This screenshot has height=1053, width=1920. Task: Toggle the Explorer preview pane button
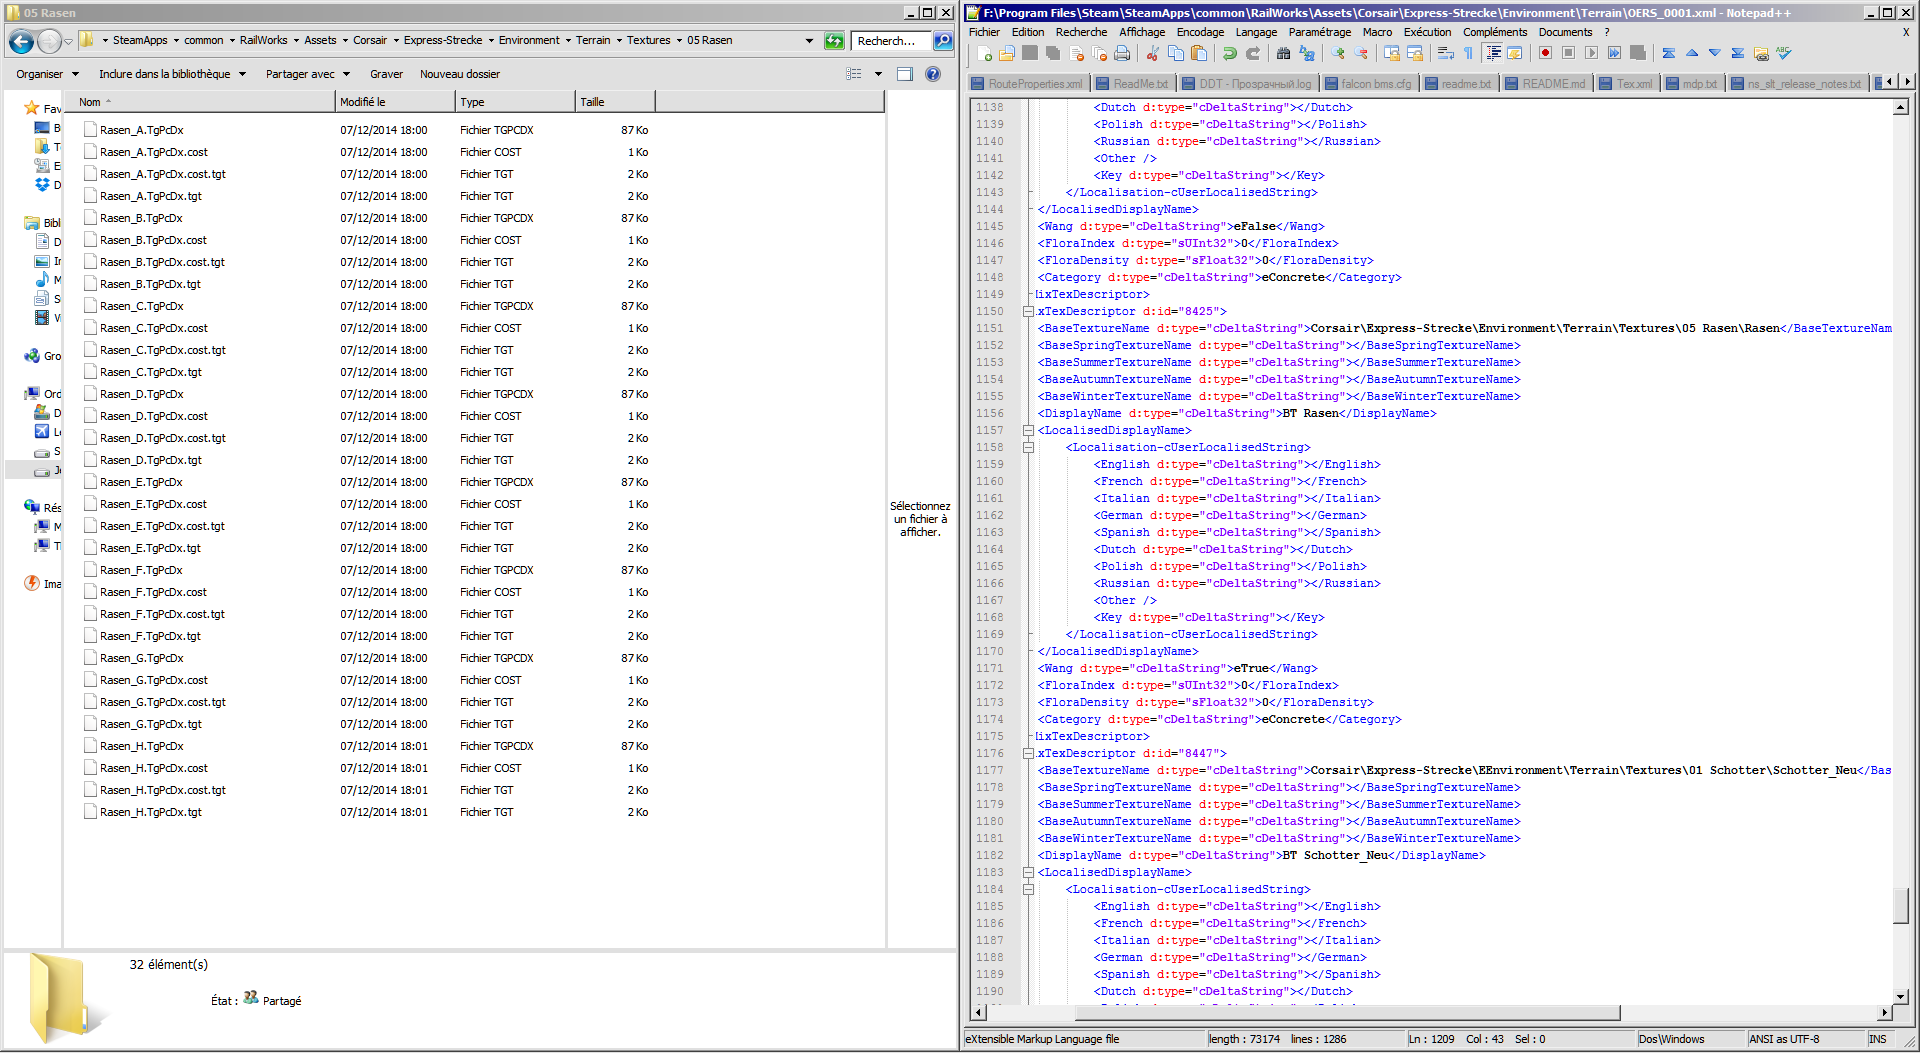905,74
